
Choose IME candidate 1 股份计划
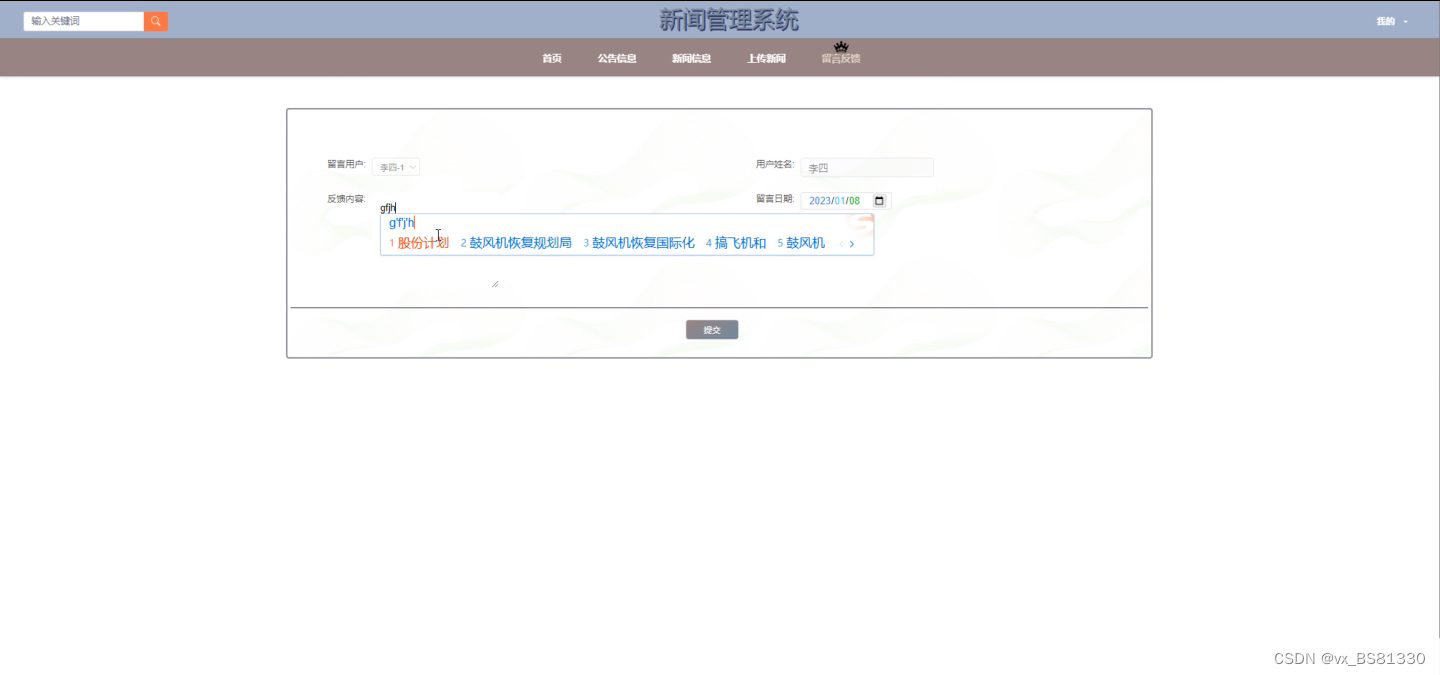click(419, 243)
